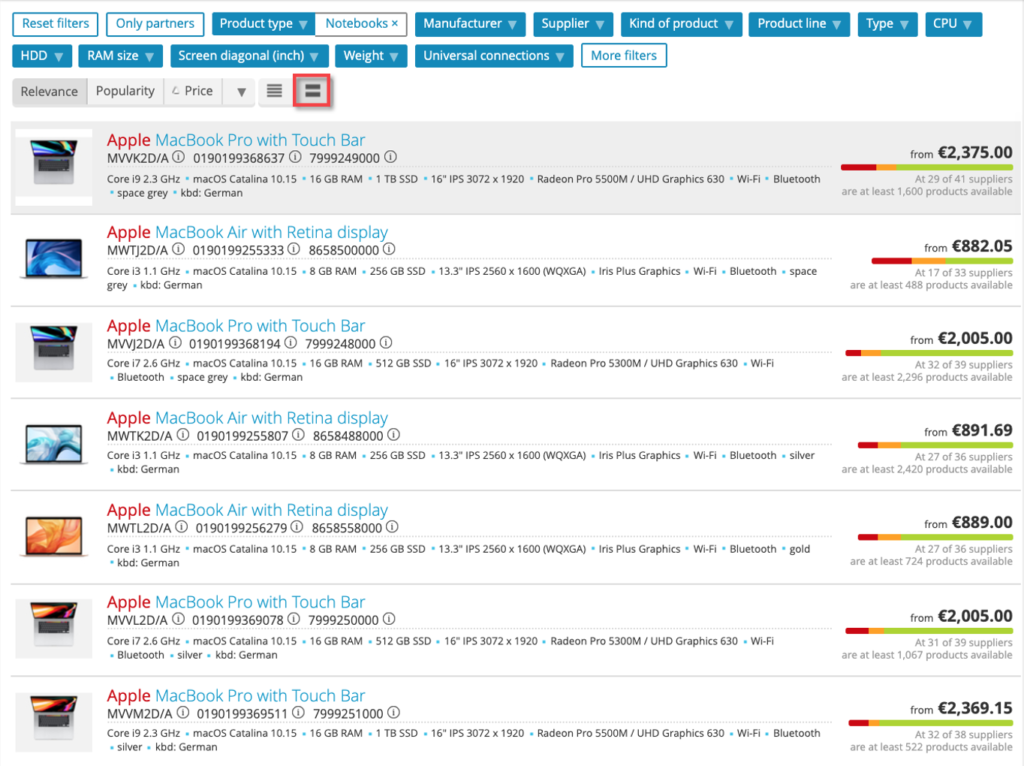This screenshot has height=766, width=1024.
Task: Open MacBook Pro MVVK2D/A product title
Action: coord(236,140)
